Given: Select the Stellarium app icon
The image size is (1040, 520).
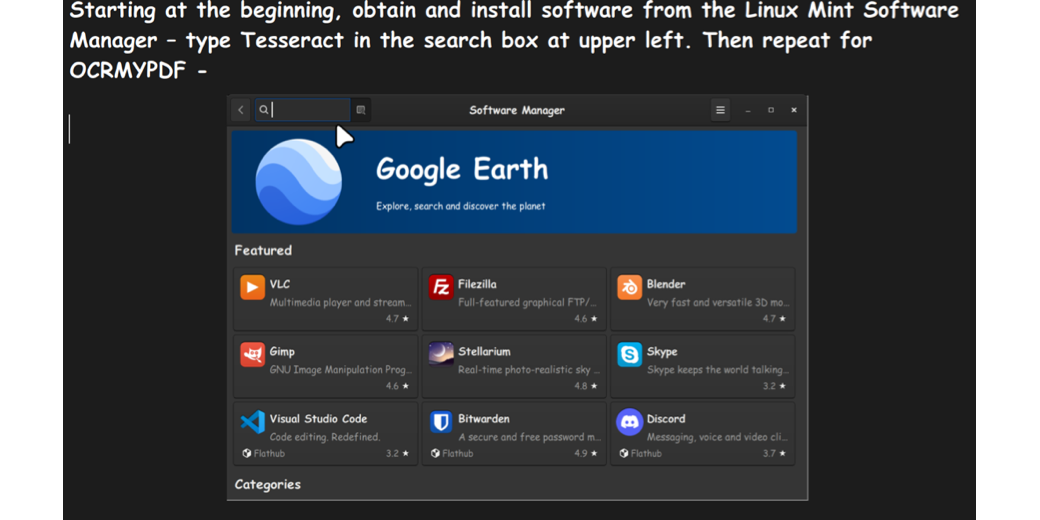Looking at the screenshot, I should click(x=441, y=353).
